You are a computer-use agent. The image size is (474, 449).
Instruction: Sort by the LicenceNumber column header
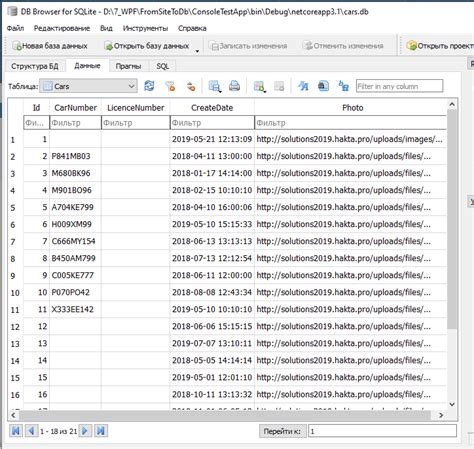pos(136,107)
